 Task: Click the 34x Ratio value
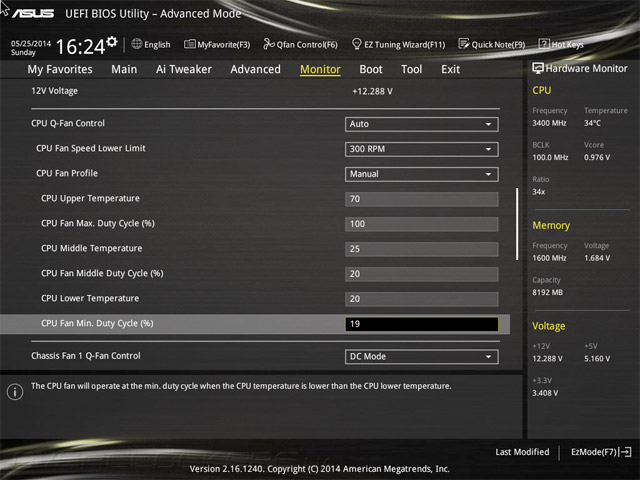coord(538,192)
